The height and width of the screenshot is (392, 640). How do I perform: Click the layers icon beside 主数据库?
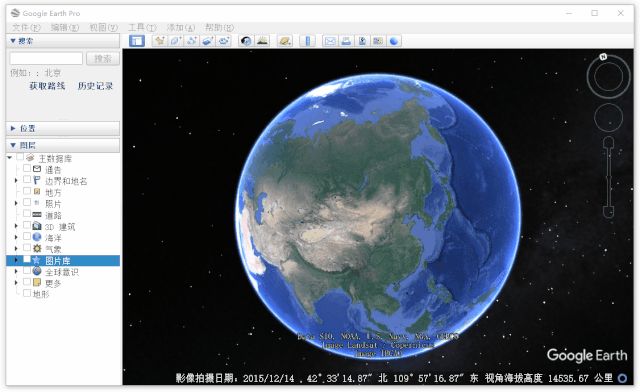pyautogui.click(x=30, y=158)
